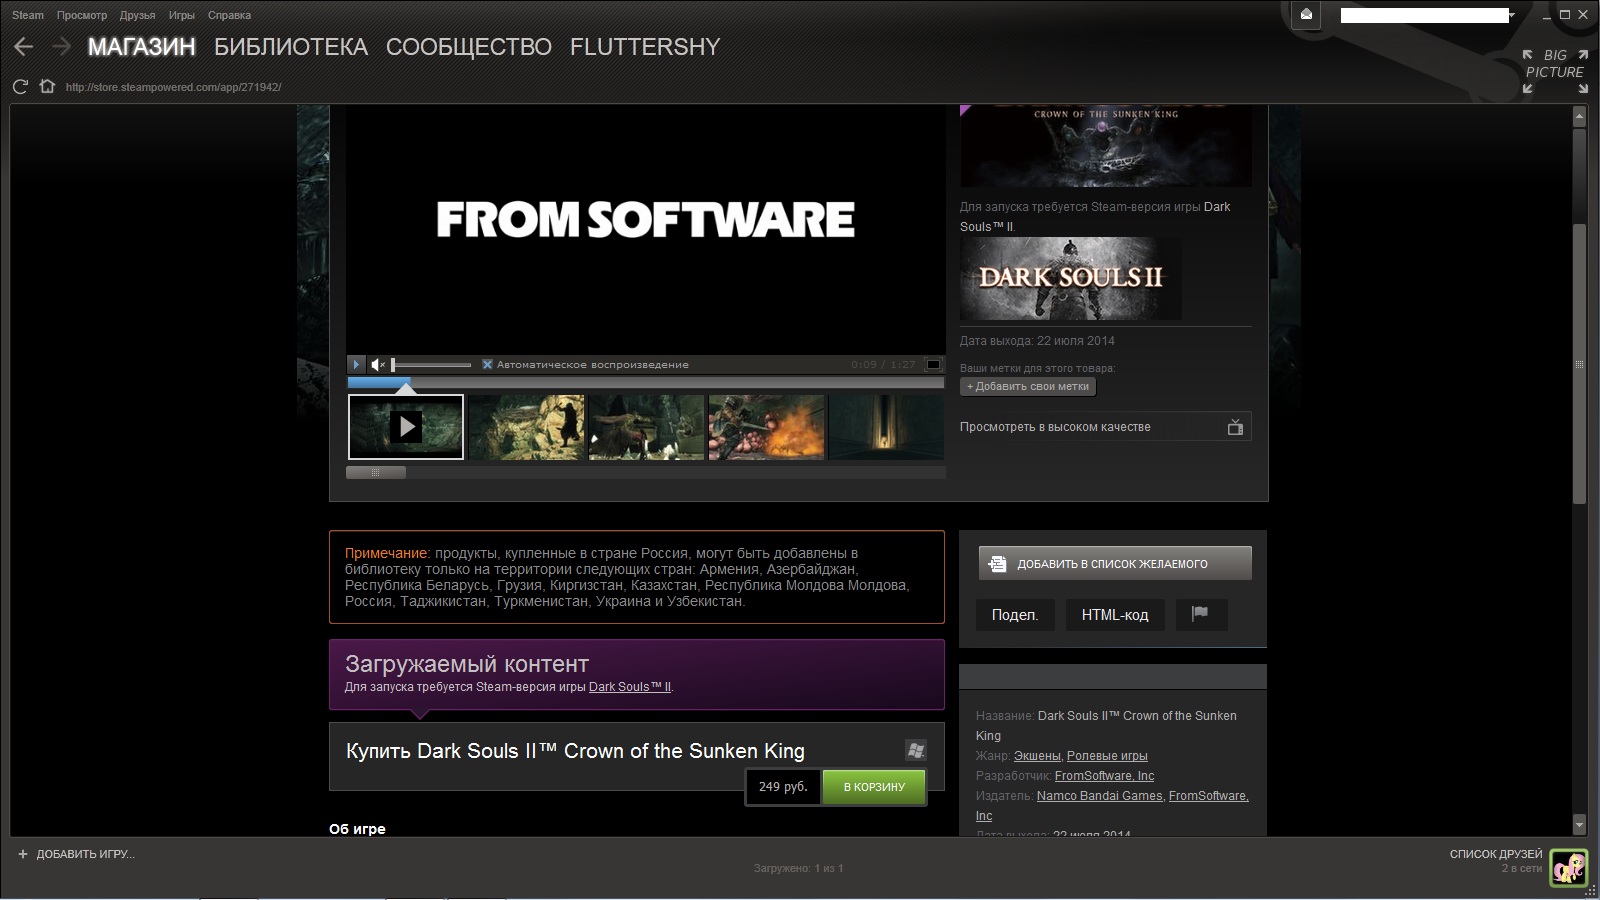The image size is (1600, 900).
Task: Toggle video fullscreen icon
Action: (x=933, y=365)
